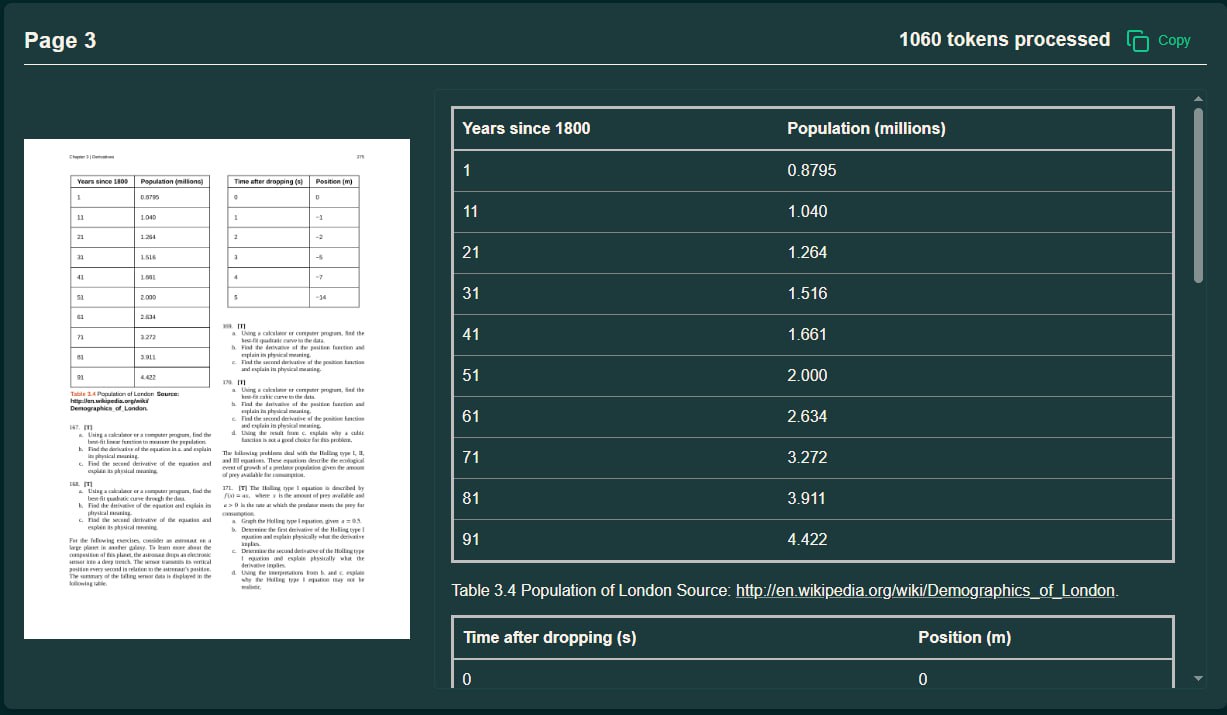The width and height of the screenshot is (1227, 715).
Task: Select the 'Population (millions)' column header
Action: tap(866, 129)
